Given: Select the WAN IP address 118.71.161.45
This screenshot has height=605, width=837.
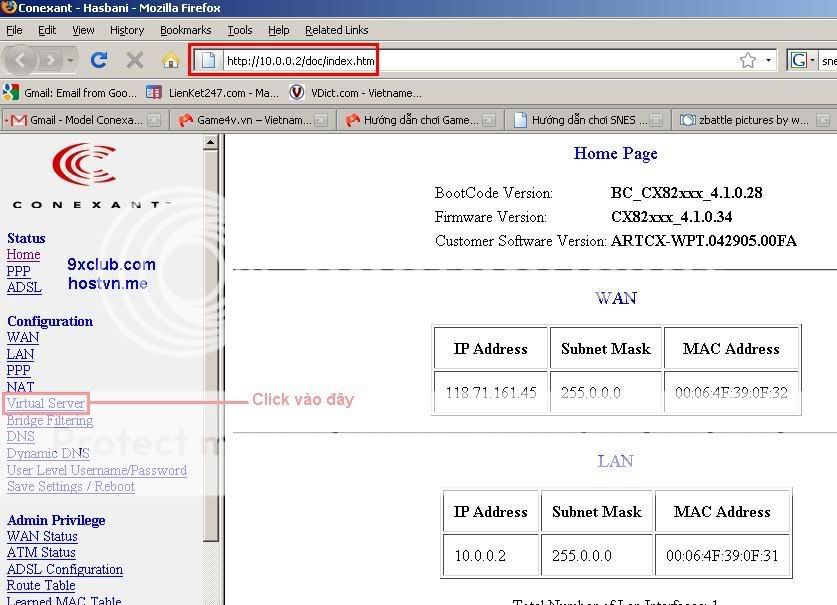Looking at the screenshot, I should pos(491,392).
